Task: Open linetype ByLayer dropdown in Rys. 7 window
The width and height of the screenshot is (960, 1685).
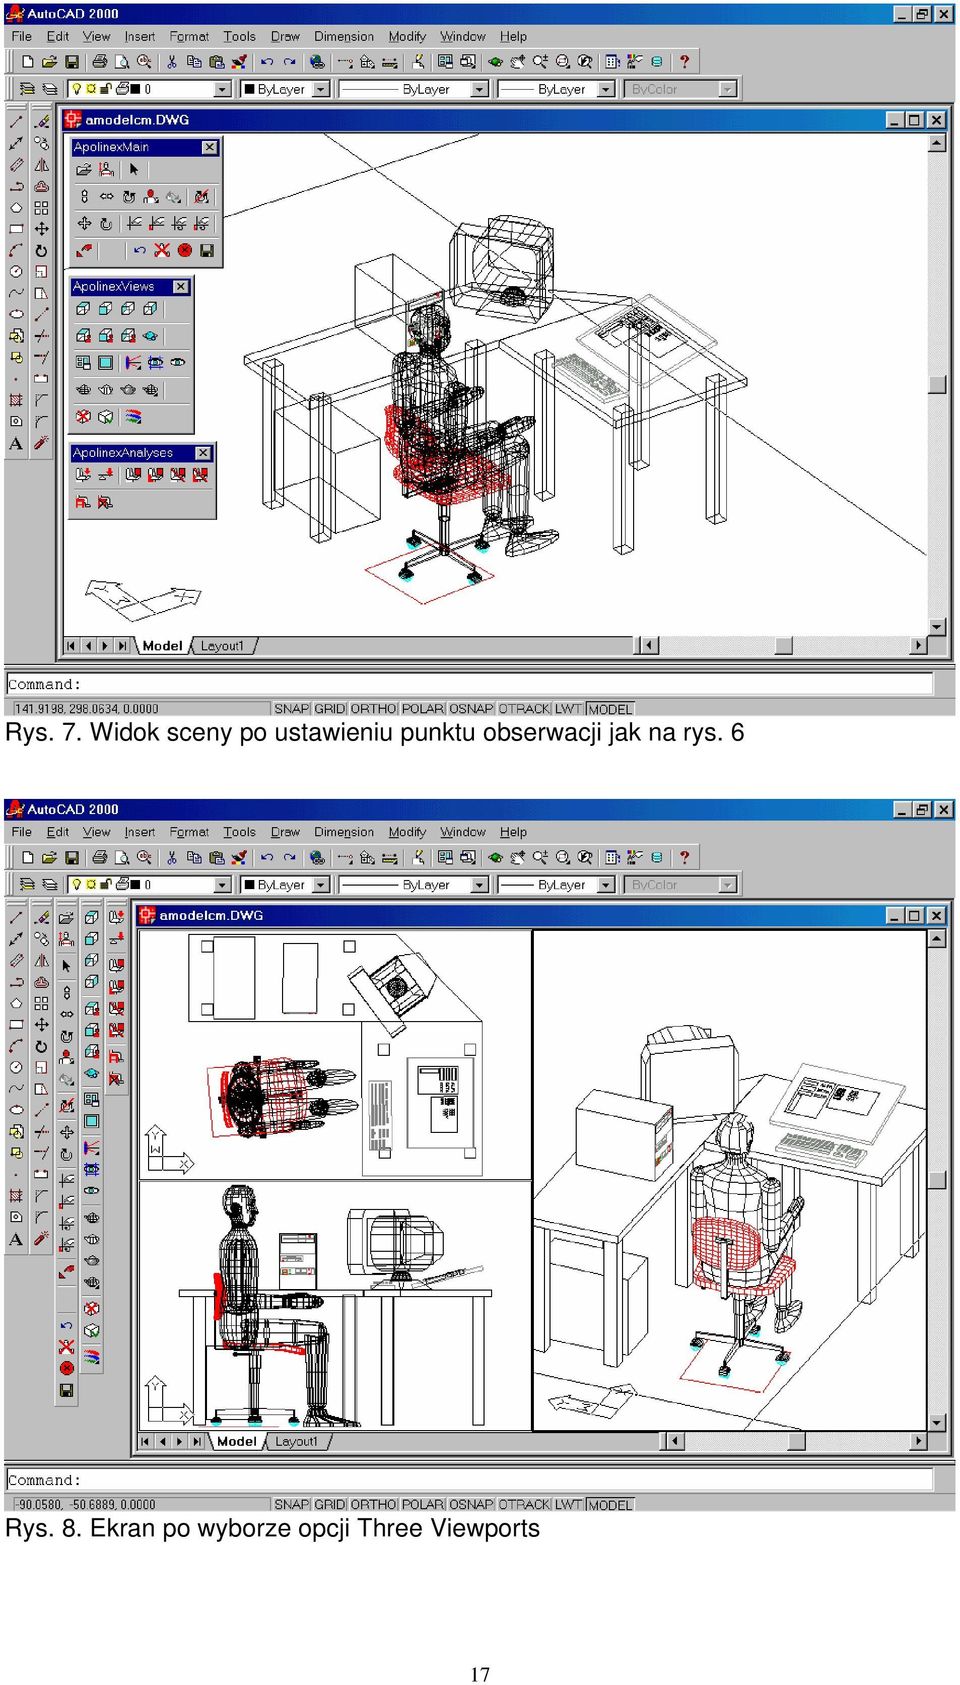Action: [x=479, y=90]
